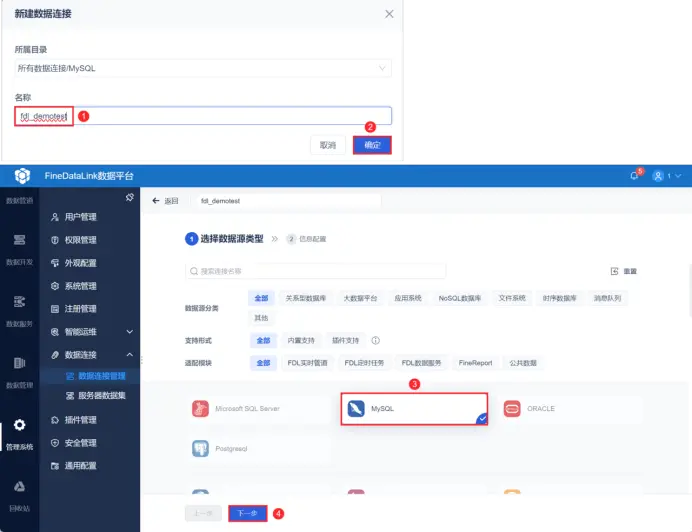692x532 pixels.
Task: Open the user avatar icon
Action: coord(658,176)
